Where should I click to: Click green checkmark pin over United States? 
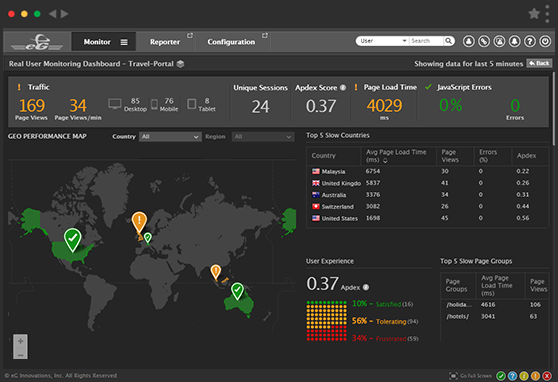coord(73,240)
